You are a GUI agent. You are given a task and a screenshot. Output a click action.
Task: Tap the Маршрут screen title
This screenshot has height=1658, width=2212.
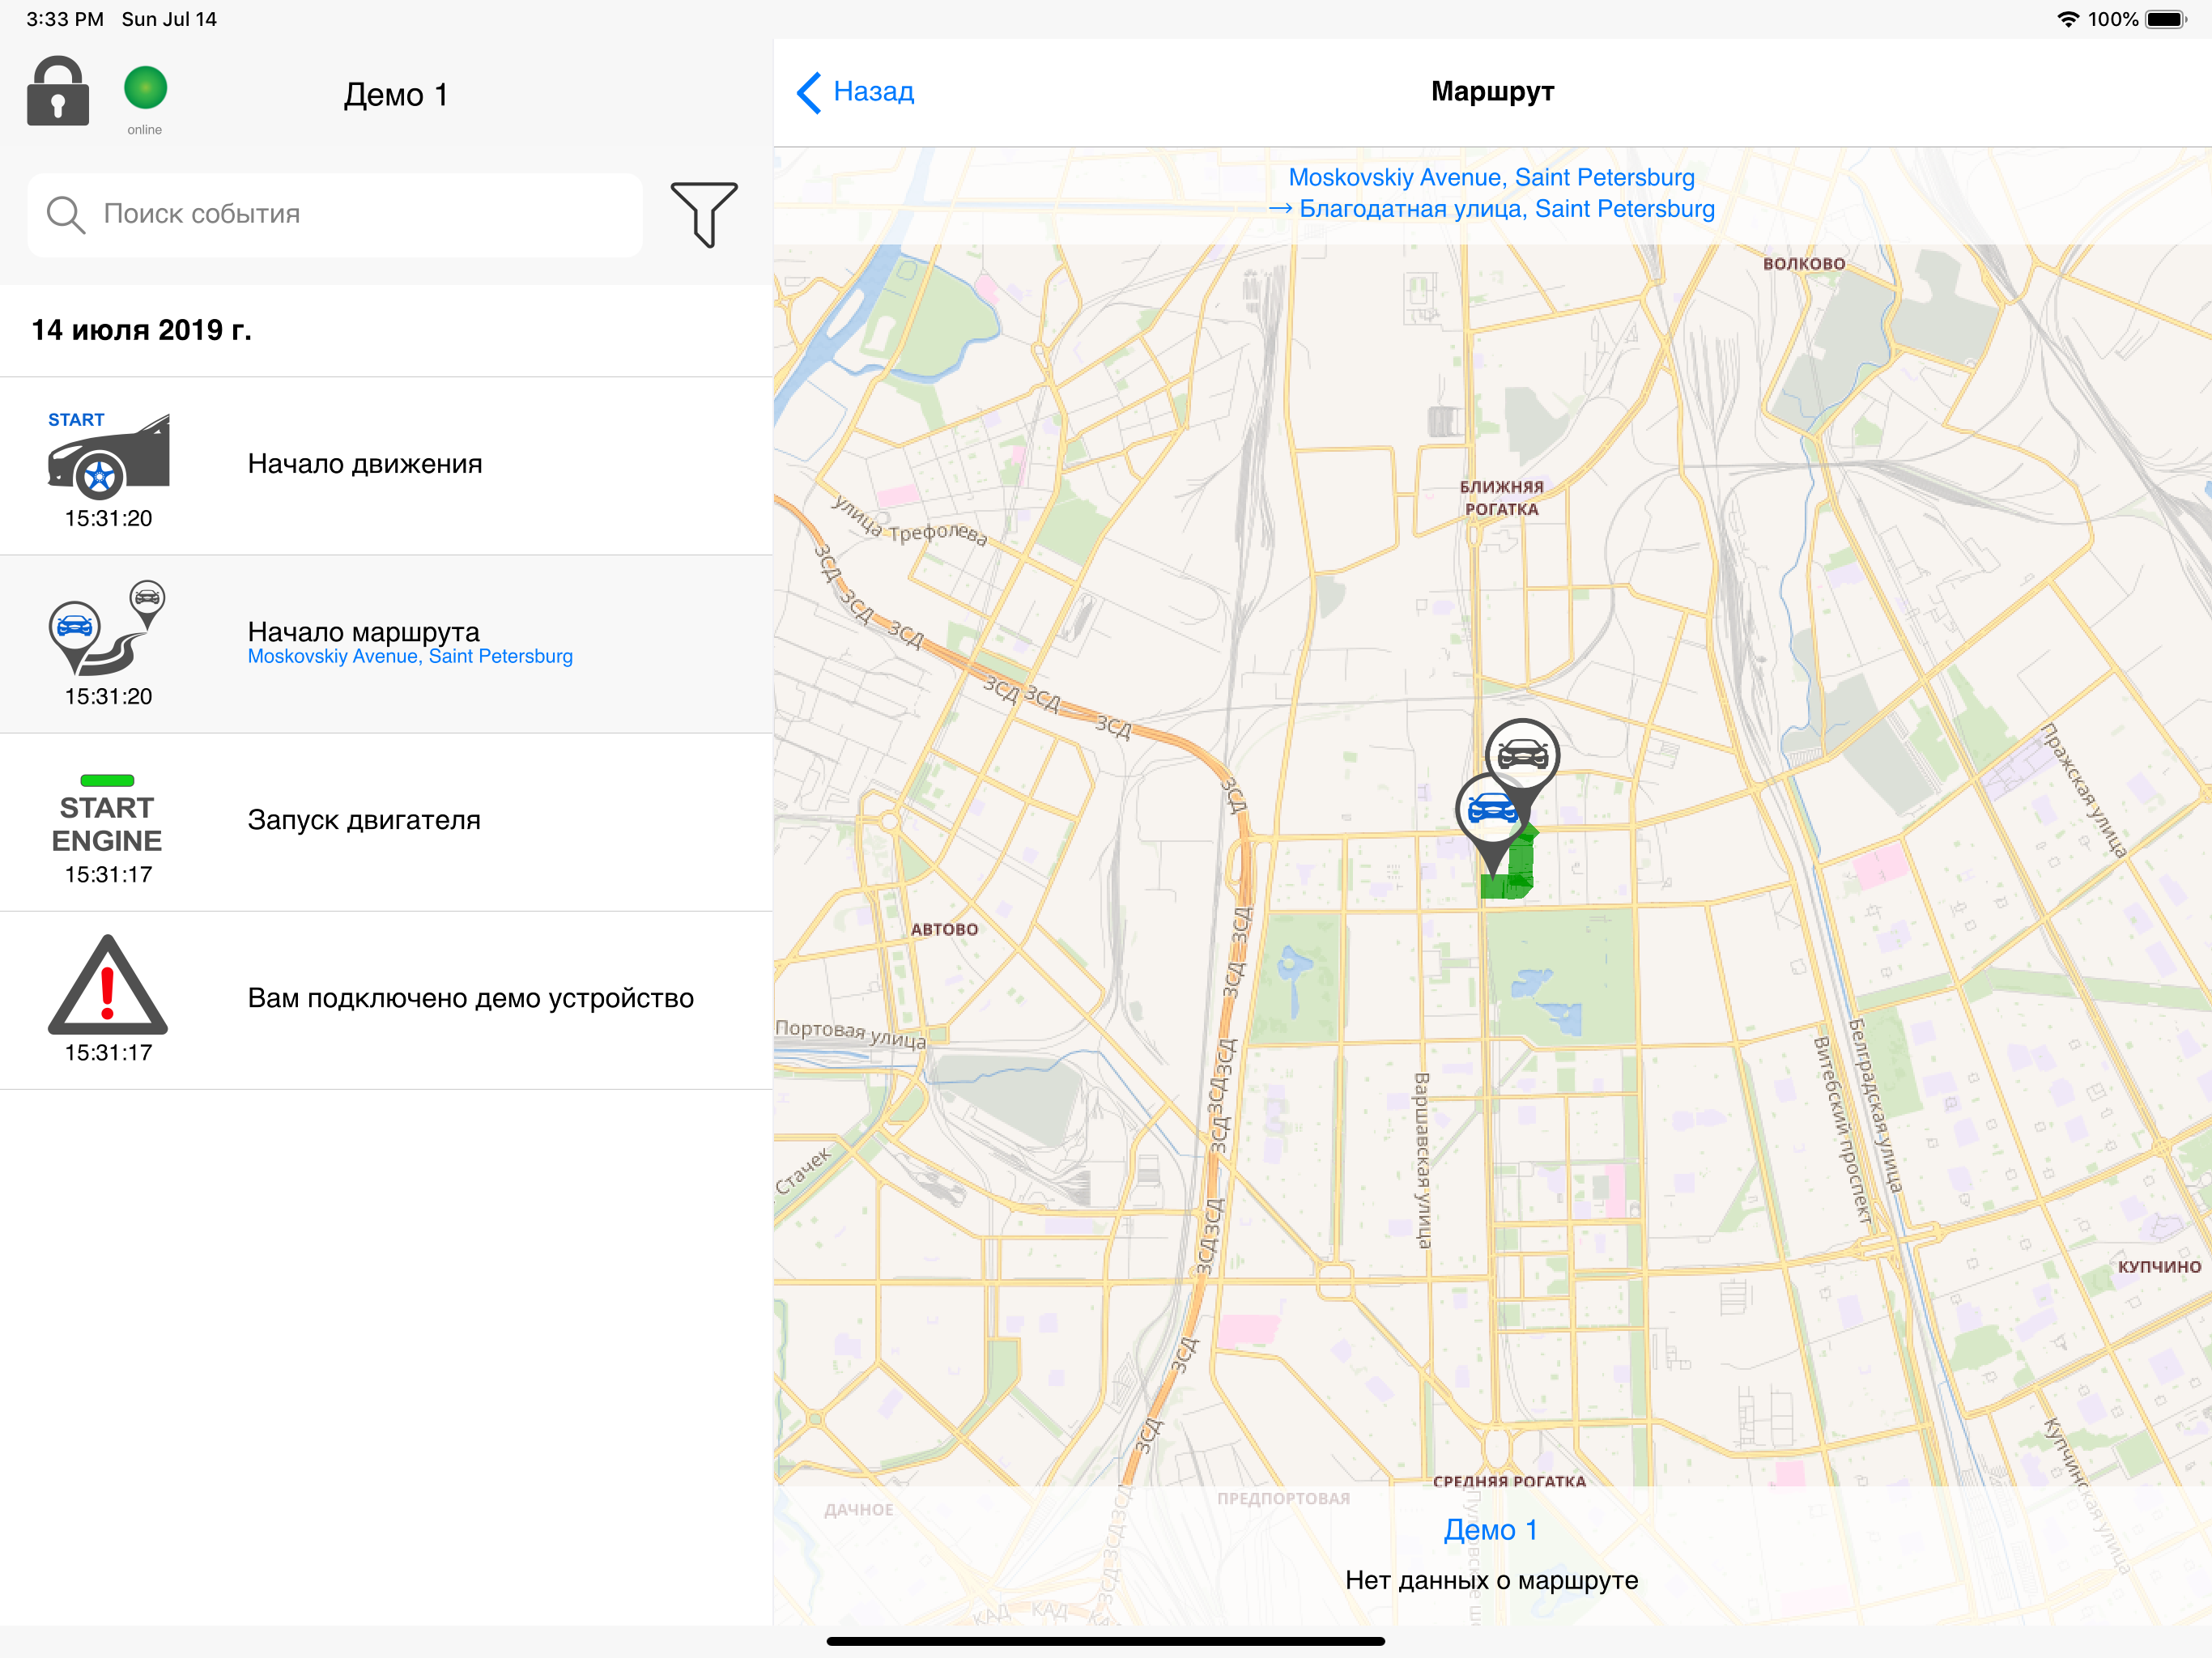pyautogui.click(x=1492, y=92)
